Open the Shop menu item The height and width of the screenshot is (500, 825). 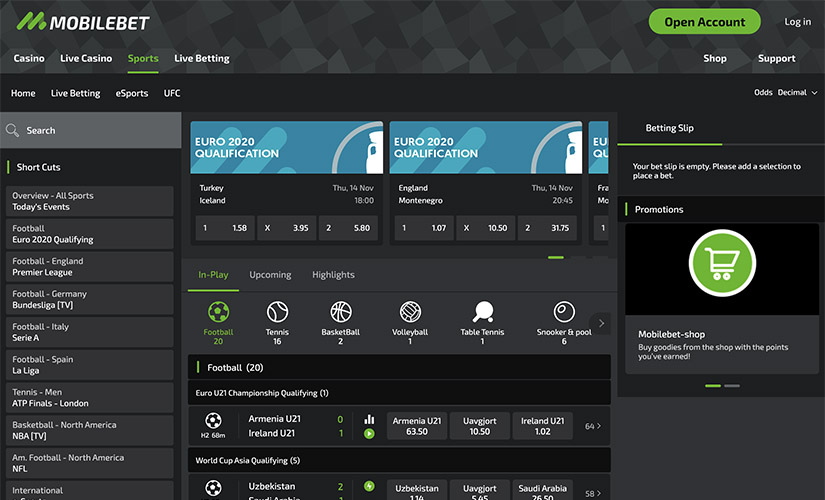(x=715, y=58)
